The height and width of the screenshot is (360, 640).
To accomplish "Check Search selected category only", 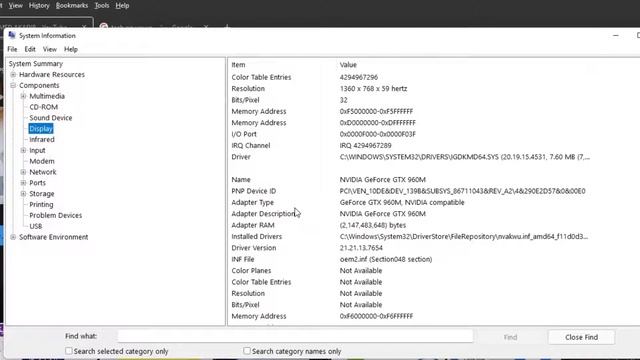I will [x=69, y=351].
